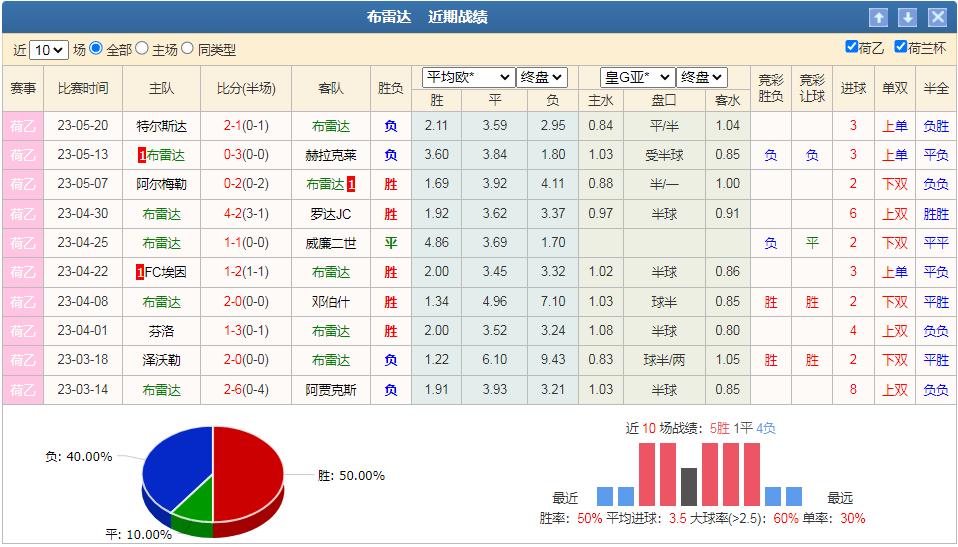Screen dimensions: 958x547
Task: Click the 荷乙 league tag for 23-05-20
Action: [23, 127]
